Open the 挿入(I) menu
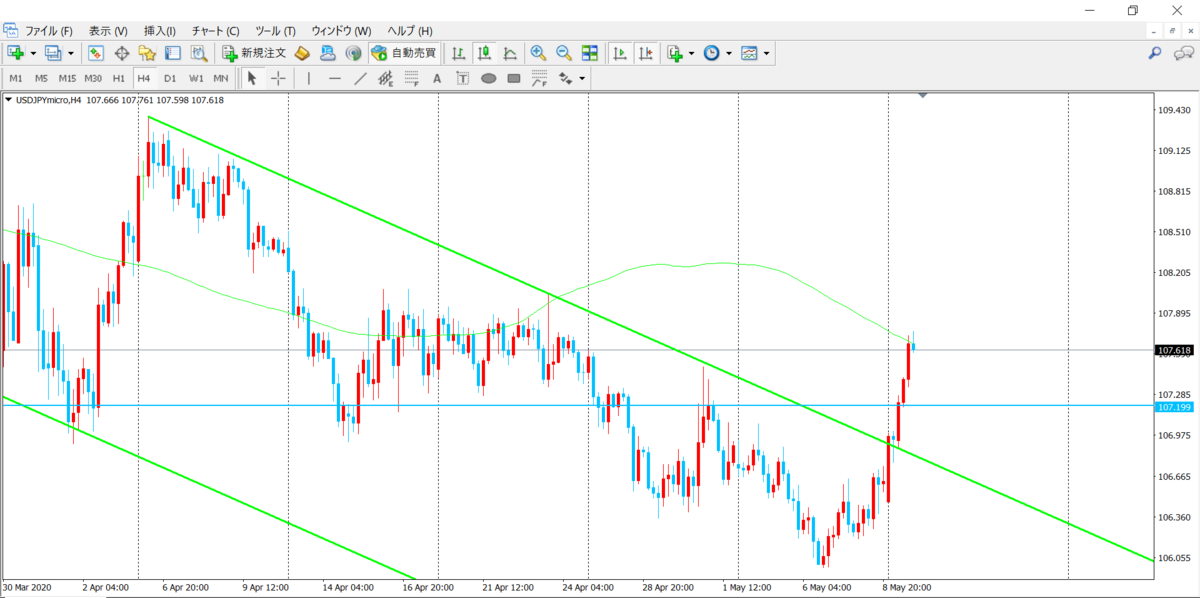The height and width of the screenshot is (598, 1200). pos(160,31)
